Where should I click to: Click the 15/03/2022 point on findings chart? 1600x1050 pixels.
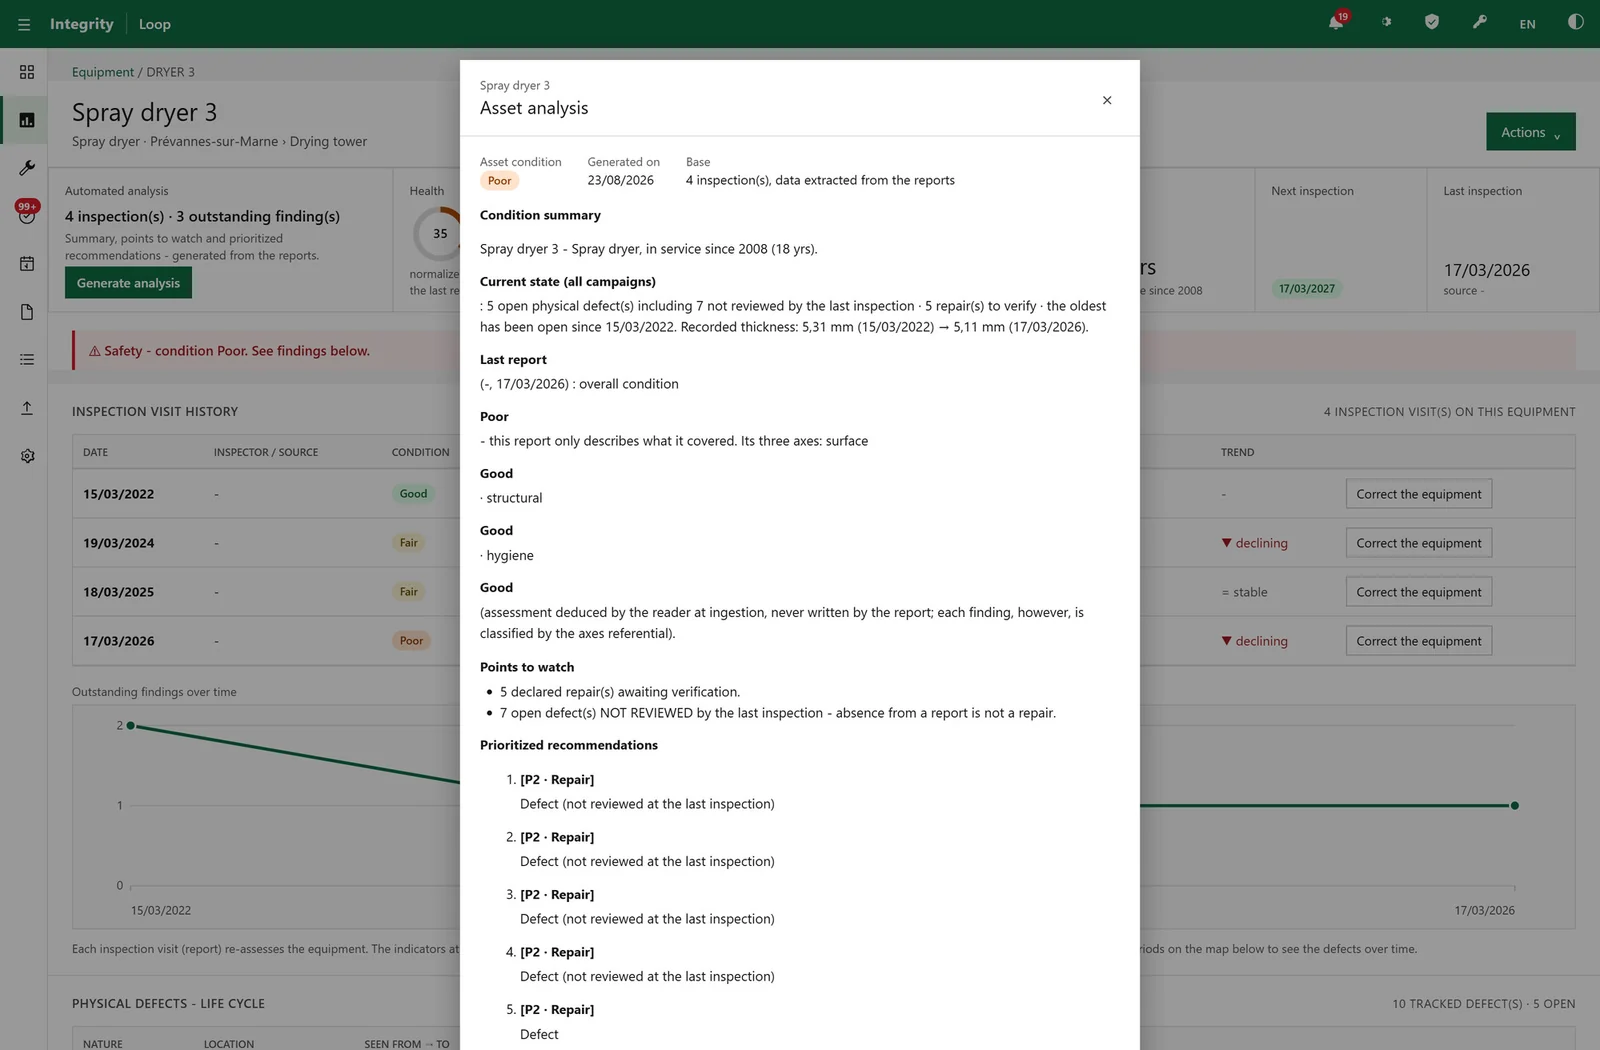pyautogui.click(x=131, y=725)
